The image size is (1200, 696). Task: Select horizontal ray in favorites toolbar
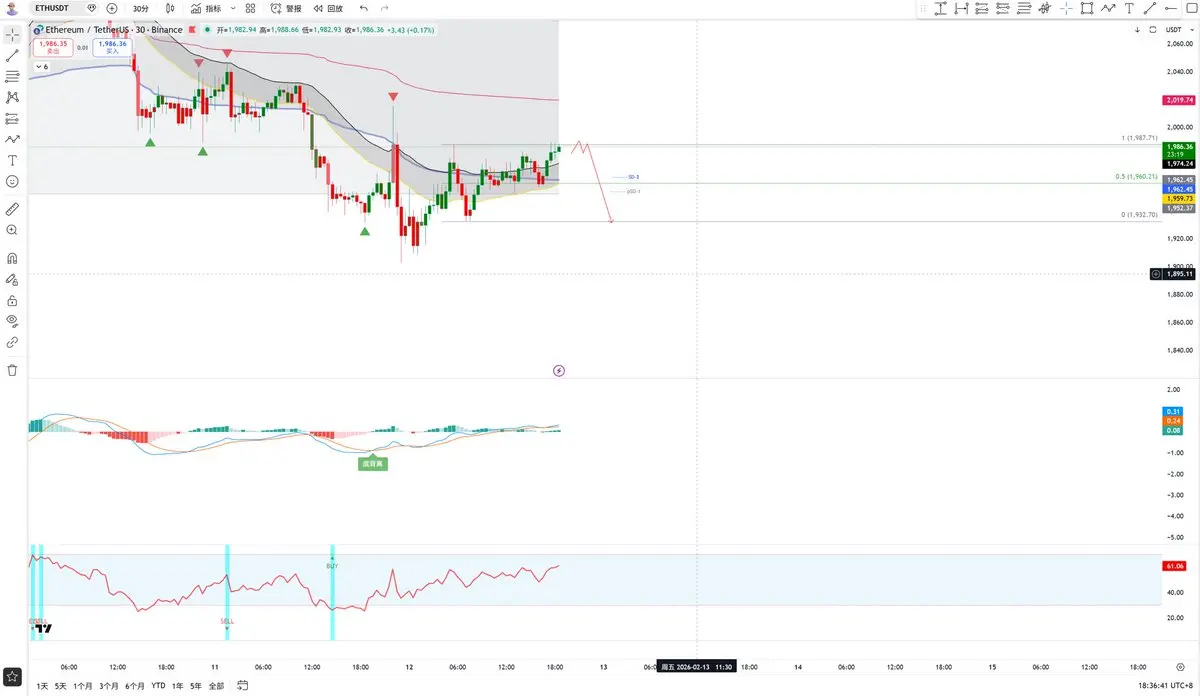point(1171,8)
